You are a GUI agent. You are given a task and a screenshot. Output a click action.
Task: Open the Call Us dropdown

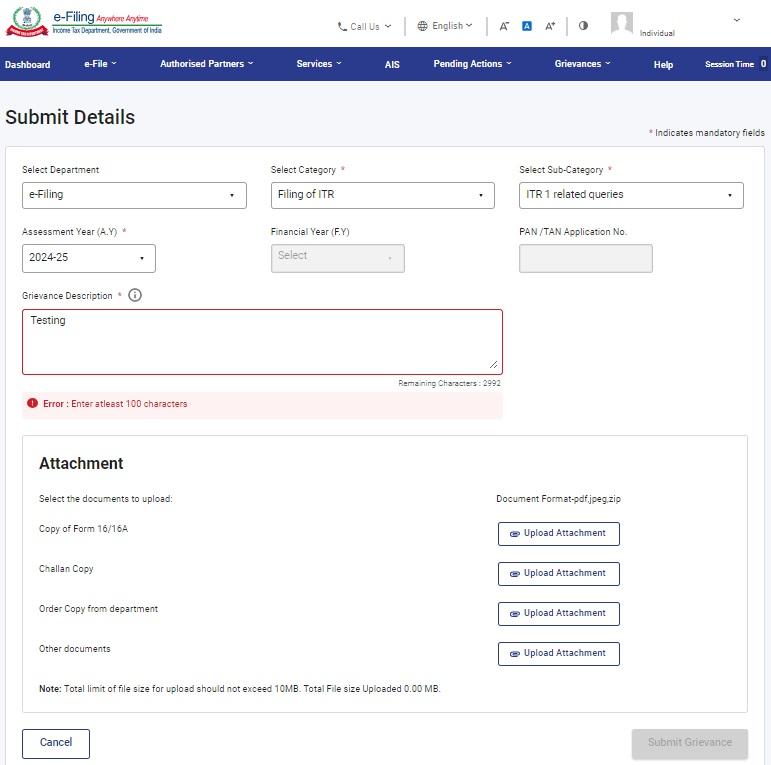point(364,26)
